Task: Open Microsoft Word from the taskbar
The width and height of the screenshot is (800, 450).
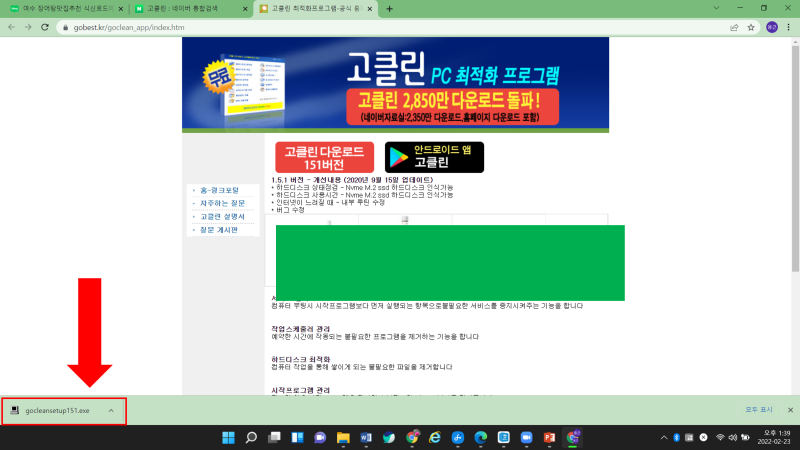Action: pos(366,438)
